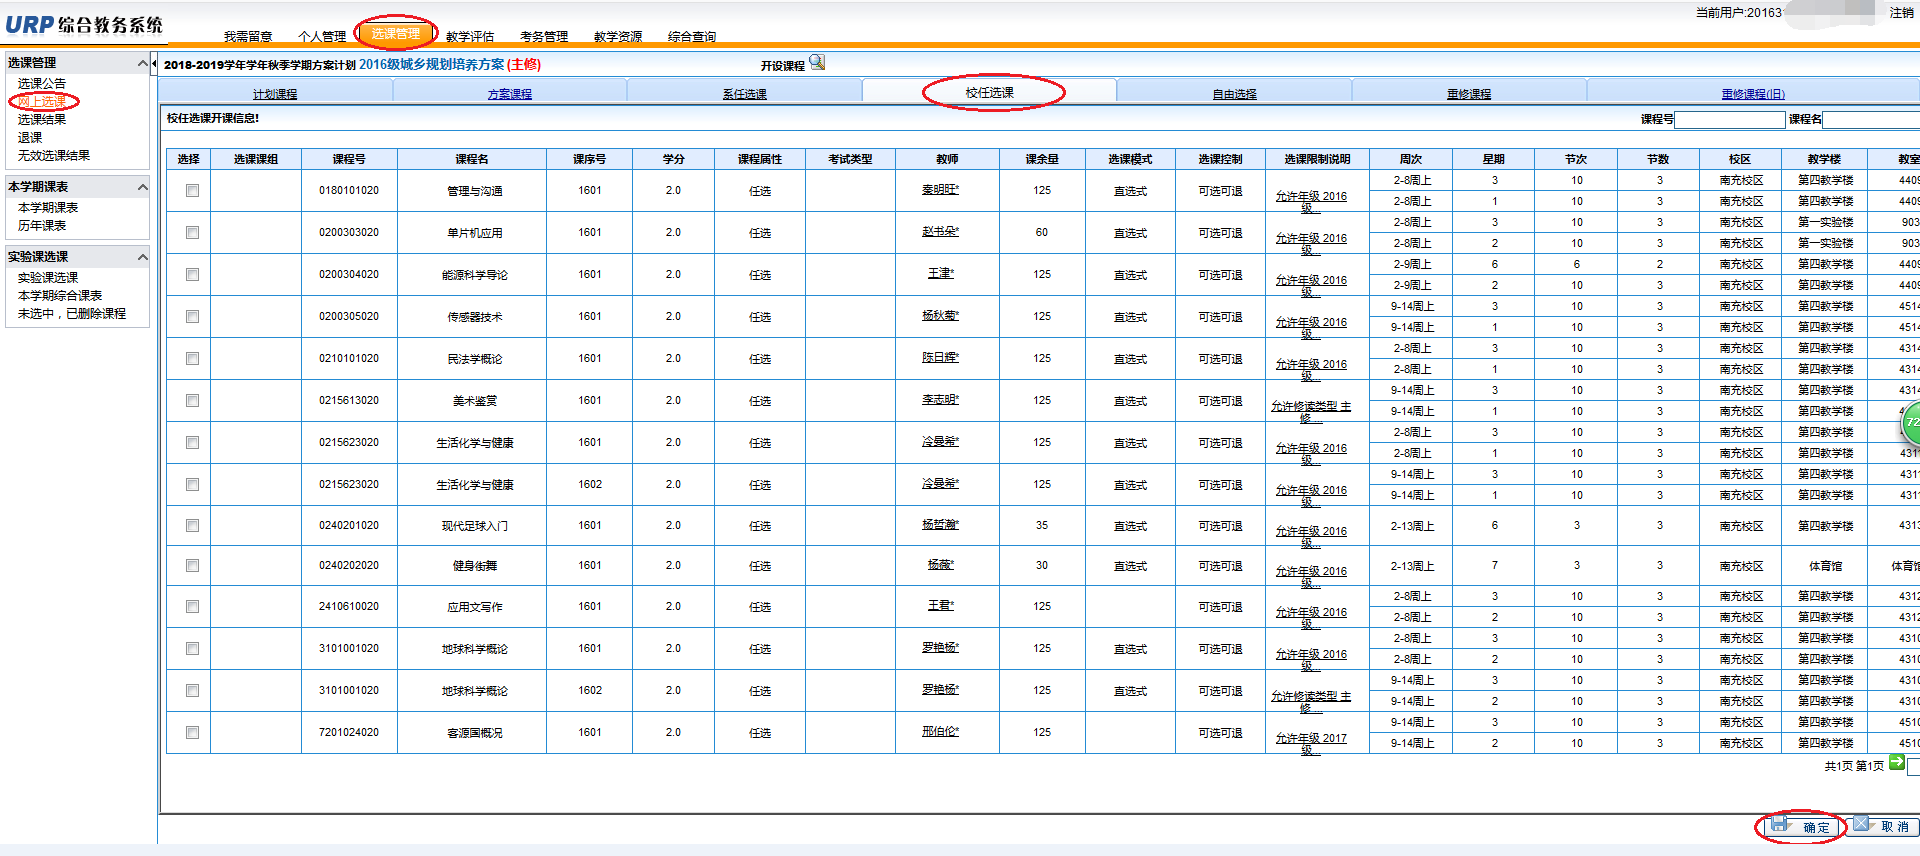Switch to the 自由选择 tab
This screenshot has height=856, width=1920.
[1234, 94]
